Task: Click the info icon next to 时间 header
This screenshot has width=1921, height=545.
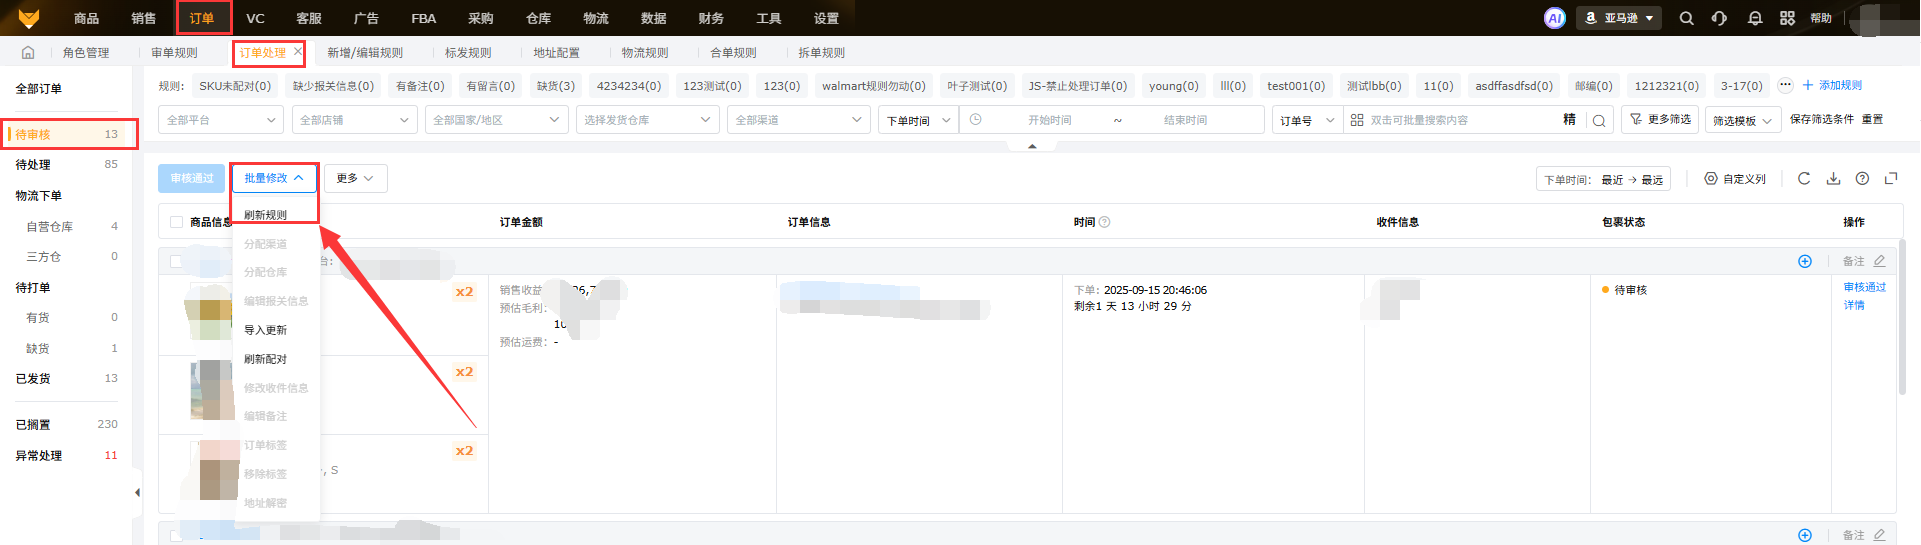Action: point(1105,222)
